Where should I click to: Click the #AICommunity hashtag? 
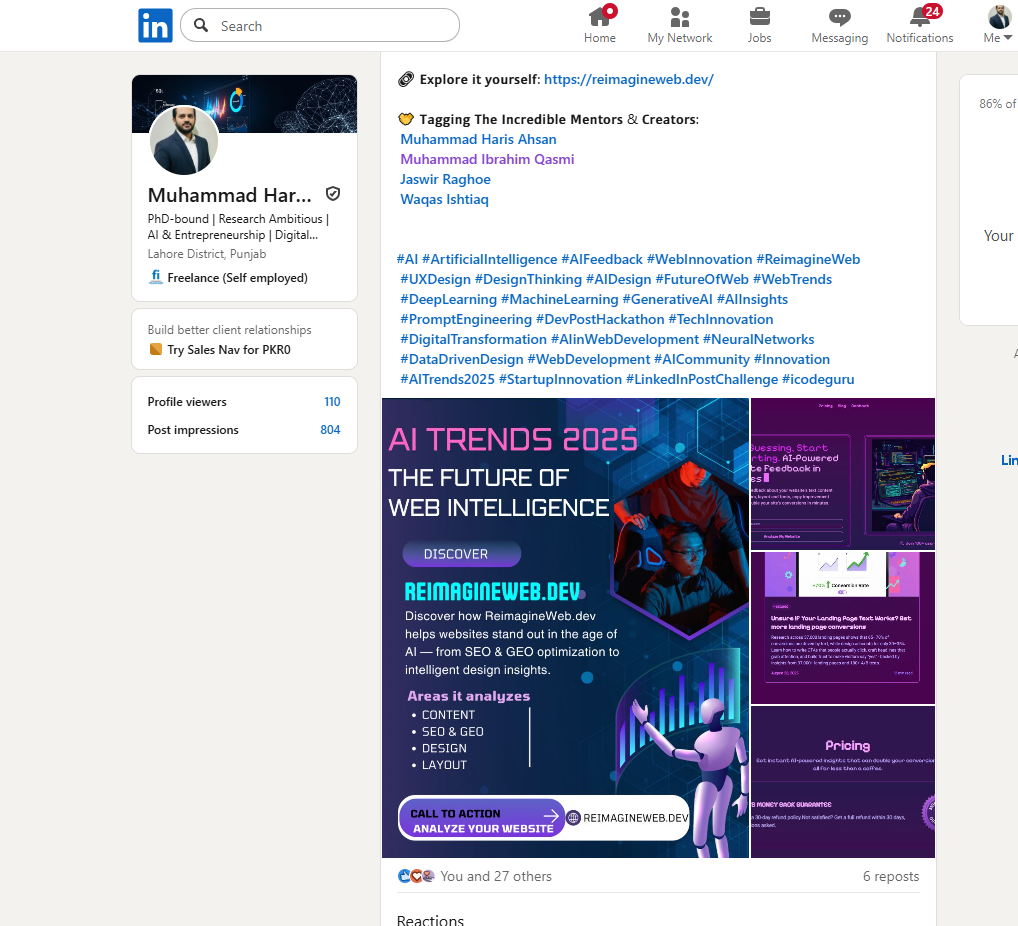[x=702, y=360]
